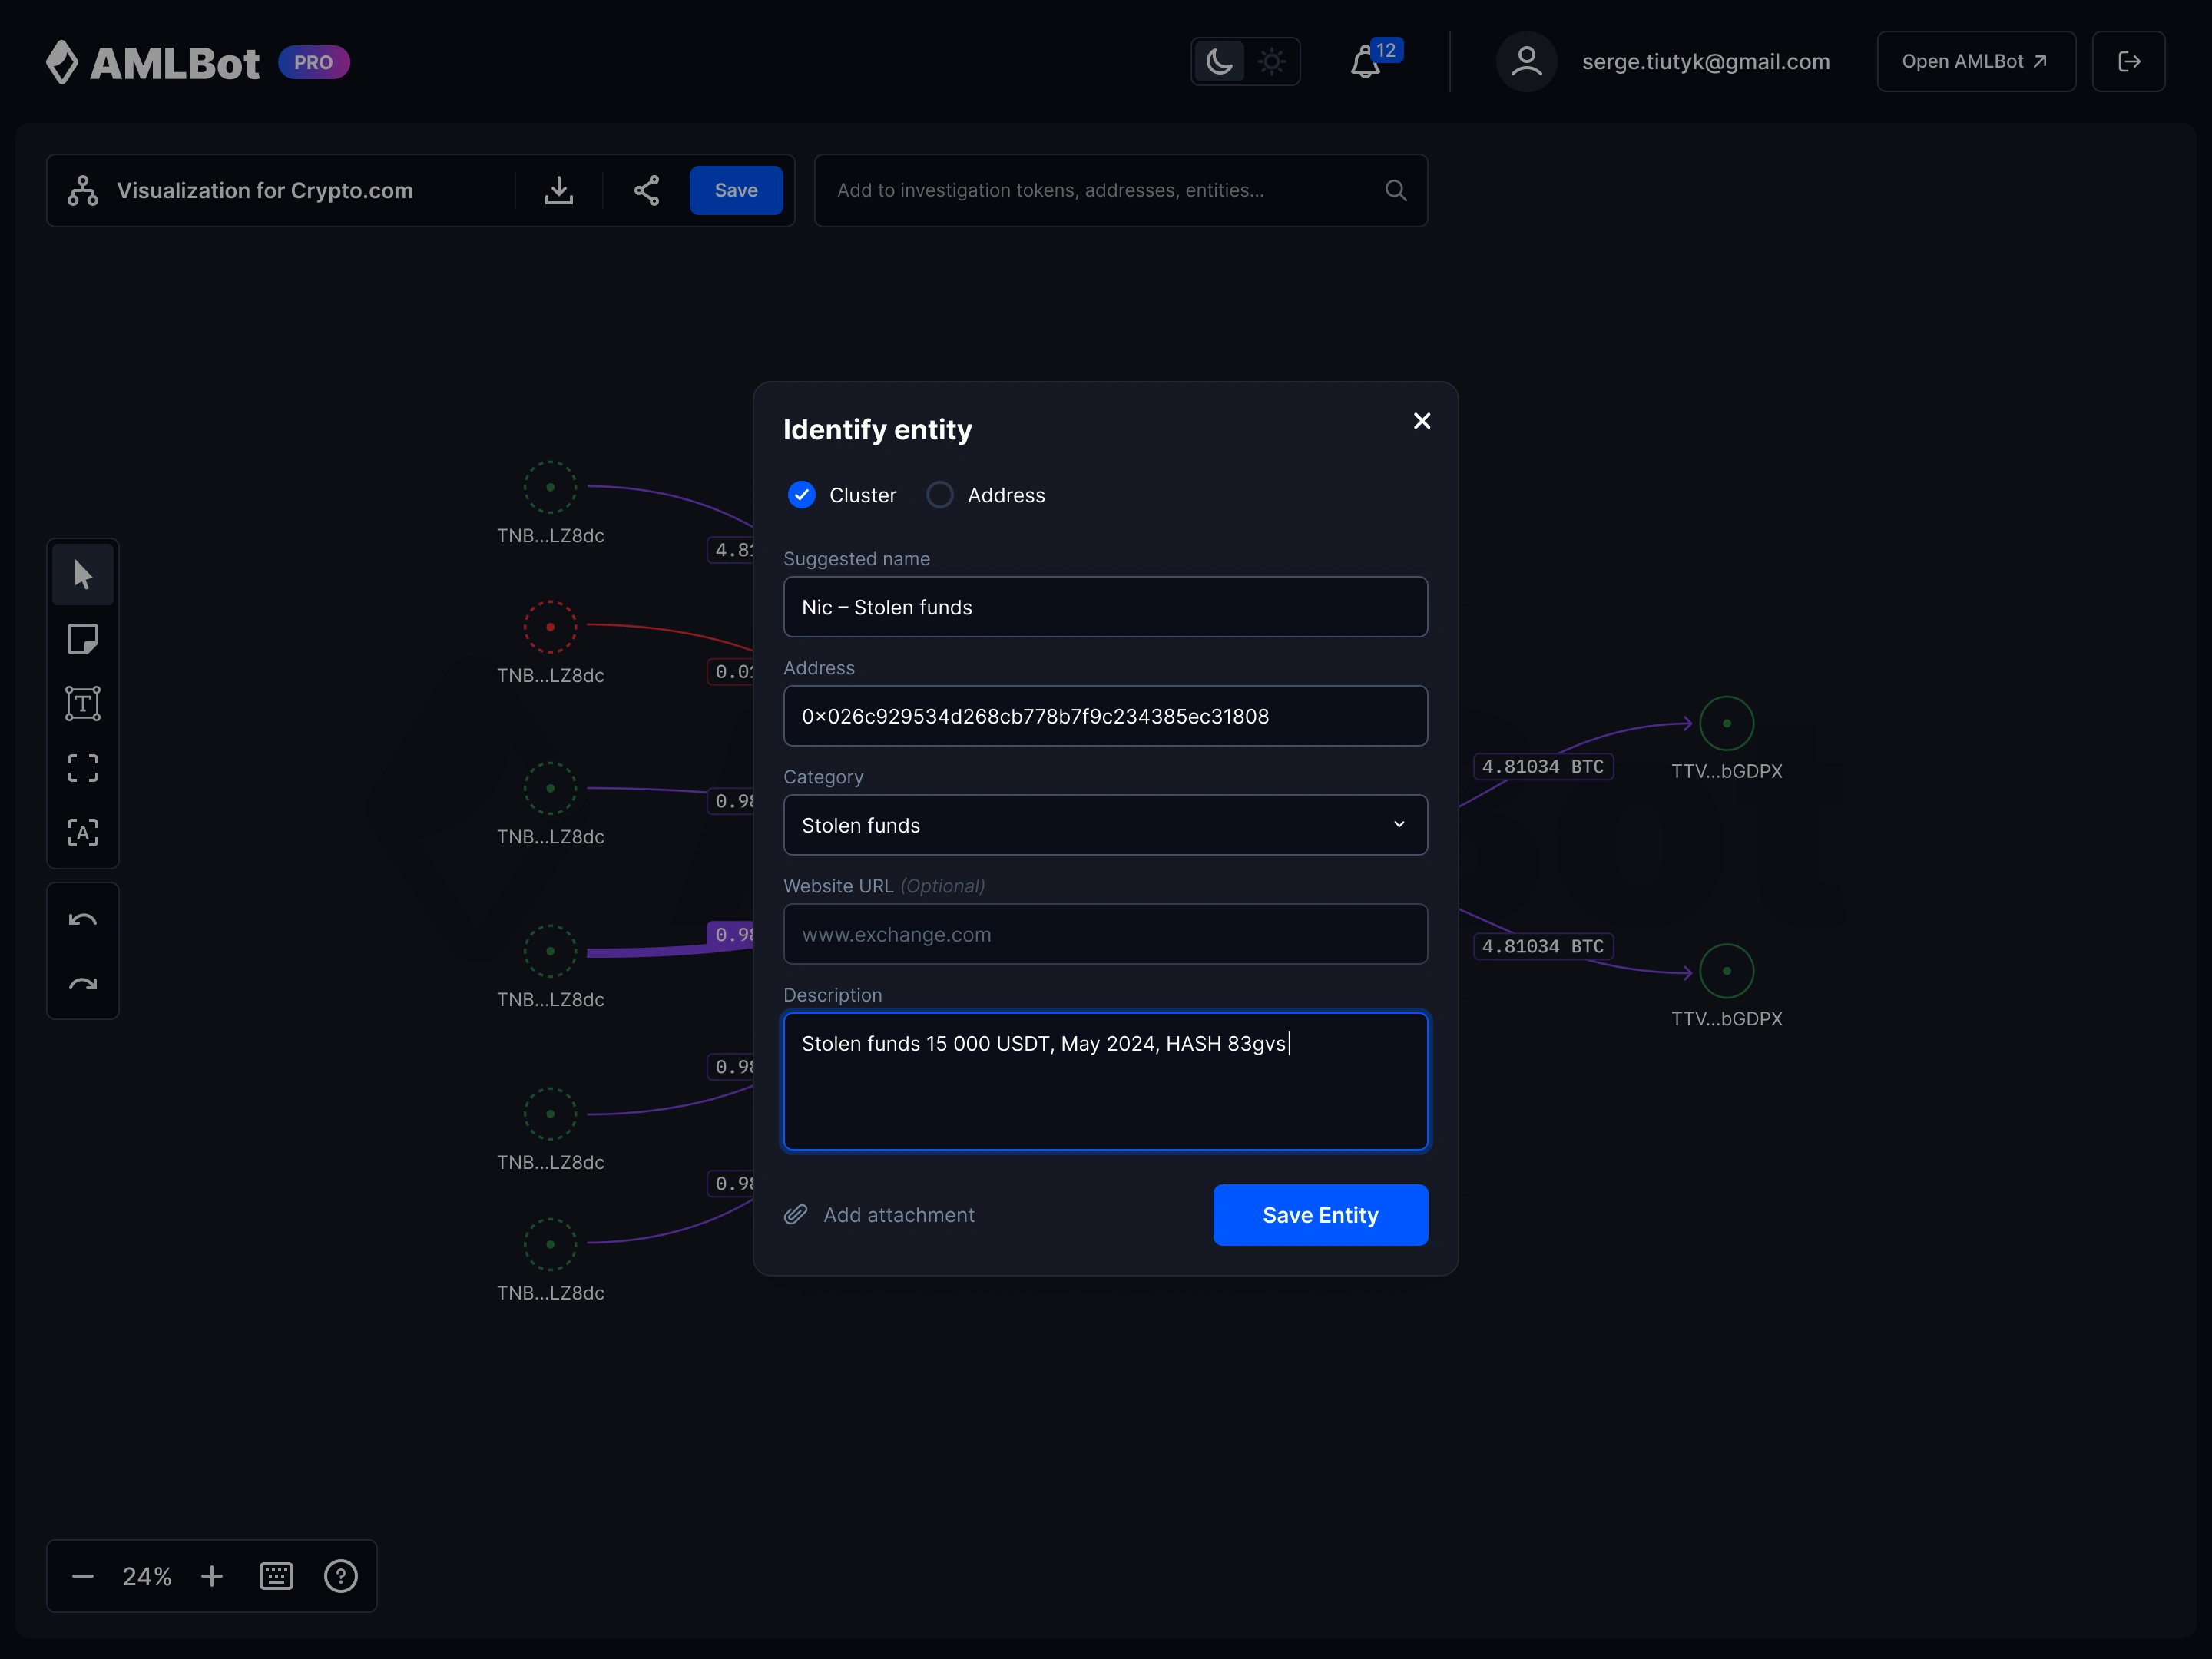
Task: Click the share icon in toolbar
Action: pos(647,190)
